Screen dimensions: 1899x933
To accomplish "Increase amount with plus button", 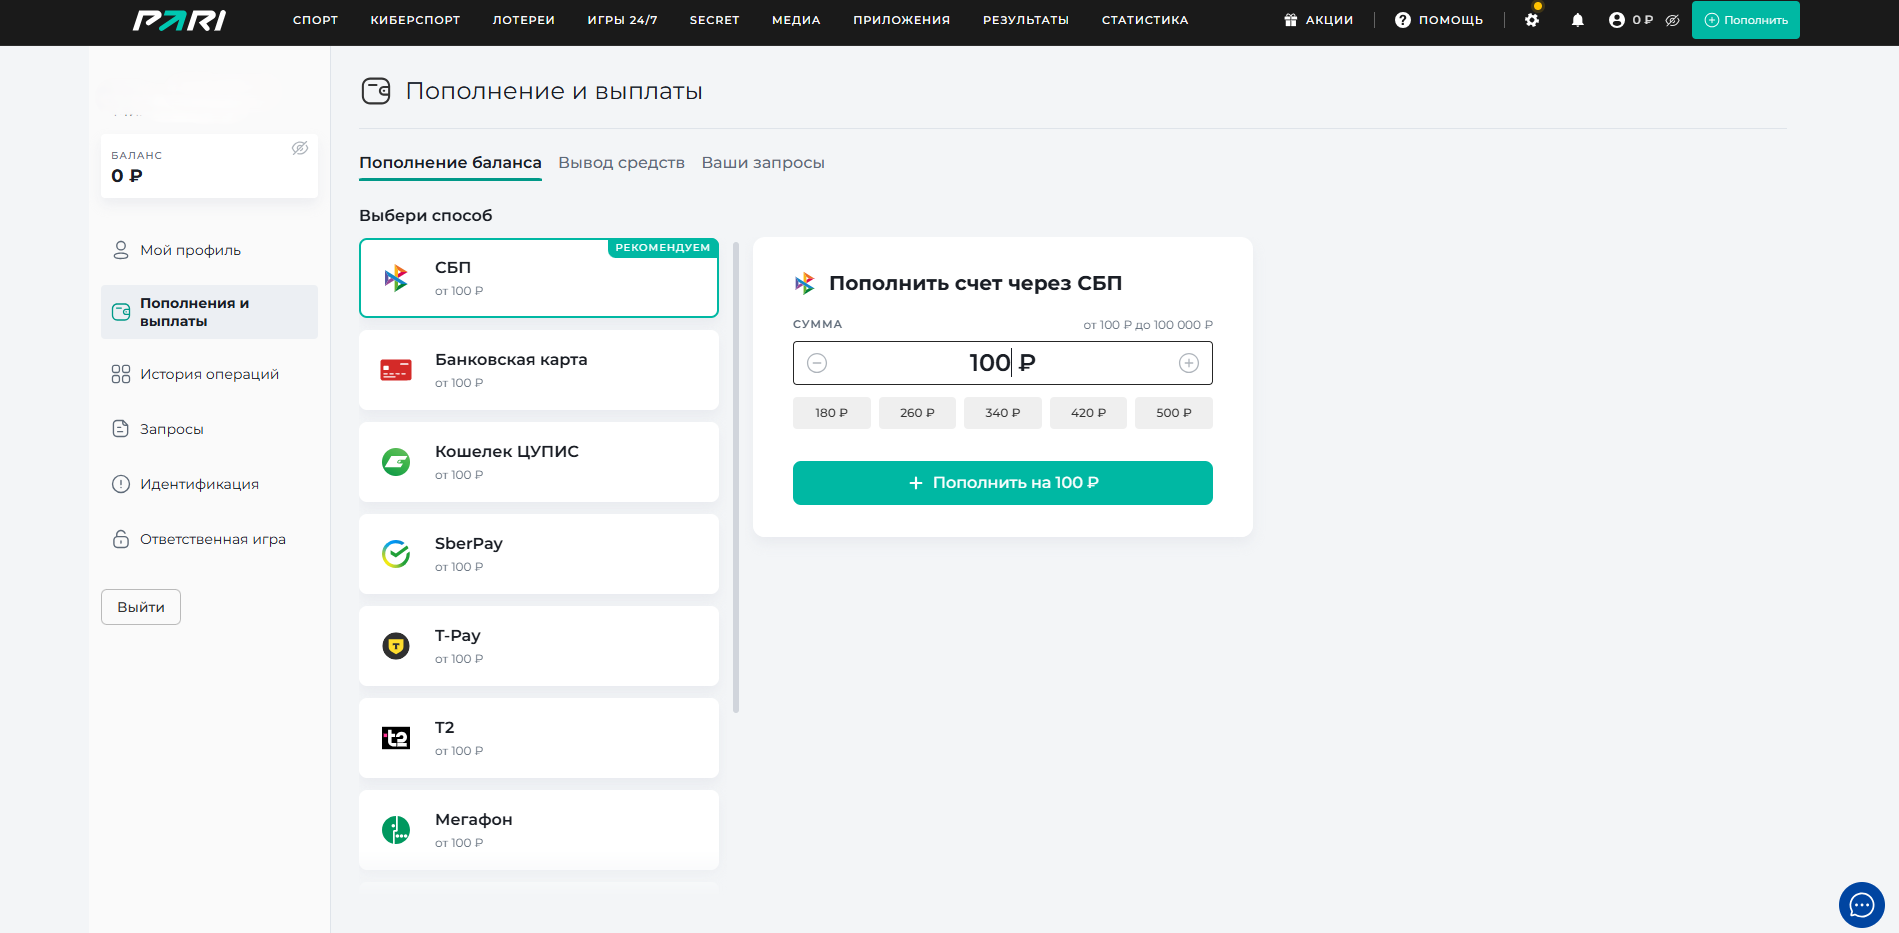I will 1188,363.
